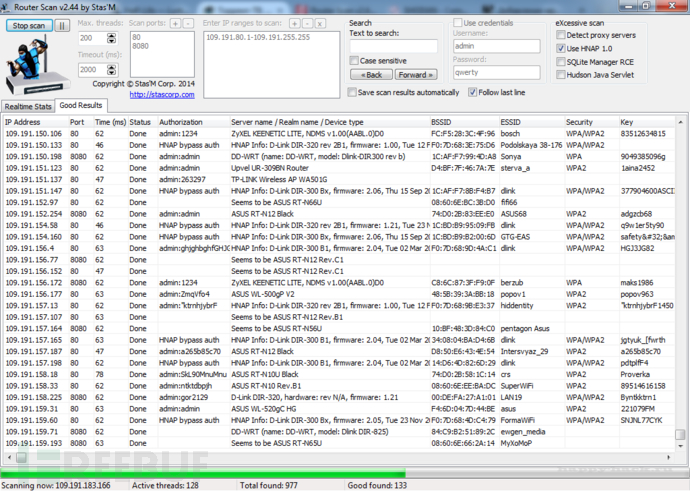Select row with IP 109.191.159.193

point(339,443)
